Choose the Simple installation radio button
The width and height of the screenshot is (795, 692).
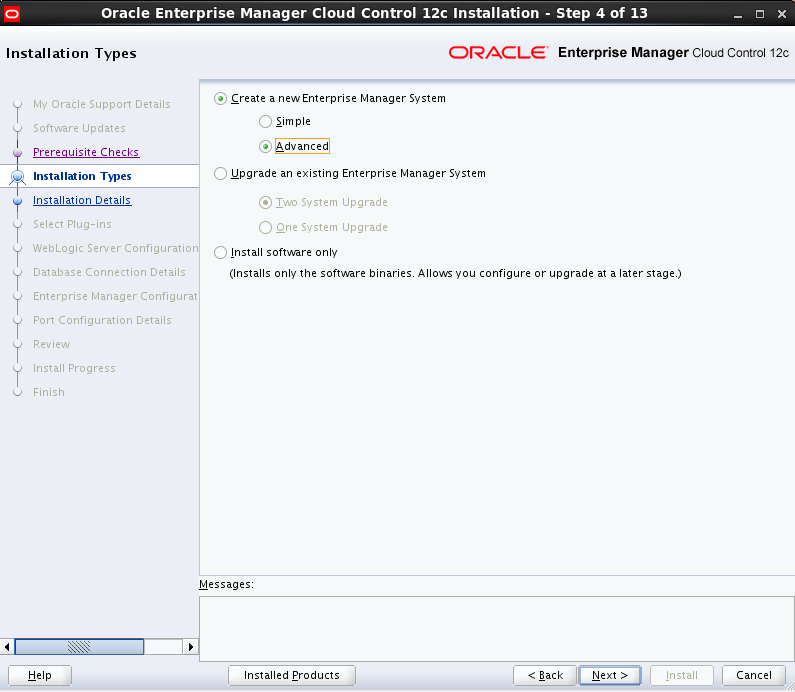pos(265,122)
